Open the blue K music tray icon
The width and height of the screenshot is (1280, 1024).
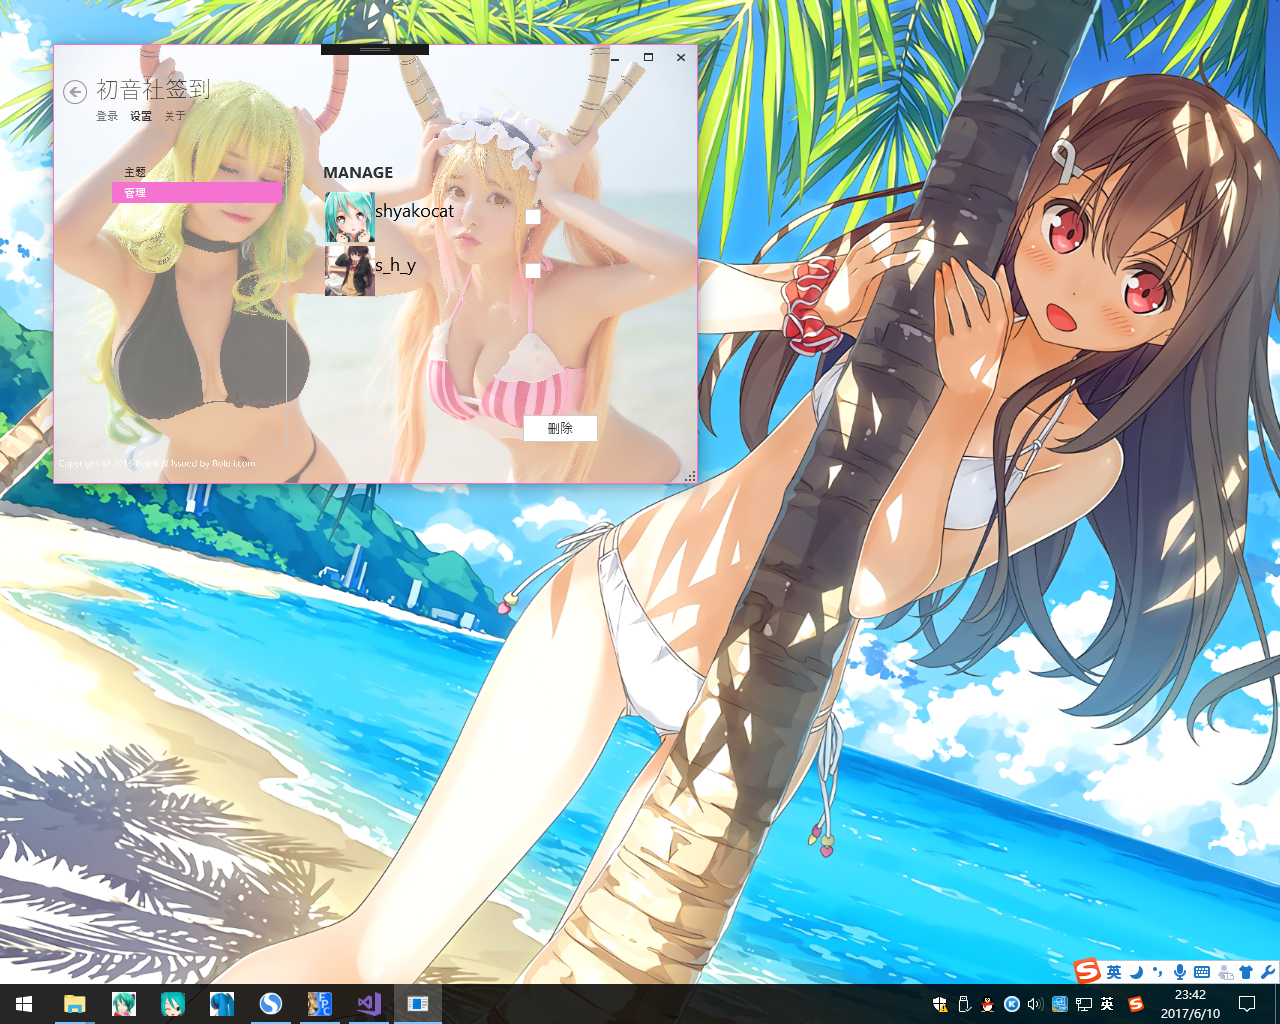click(1012, 1004)
